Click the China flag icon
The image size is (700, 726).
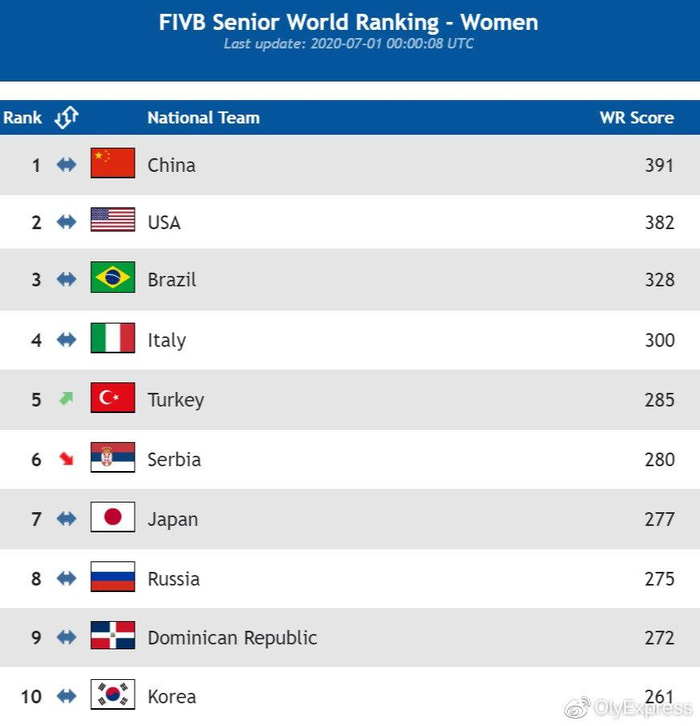113,163
